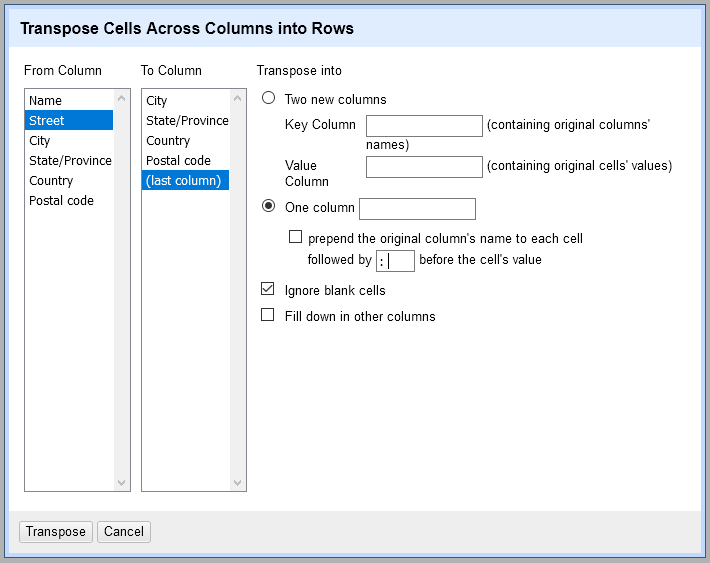Select the One column radio button
This screenshot has width=710, height=563.
268,207
